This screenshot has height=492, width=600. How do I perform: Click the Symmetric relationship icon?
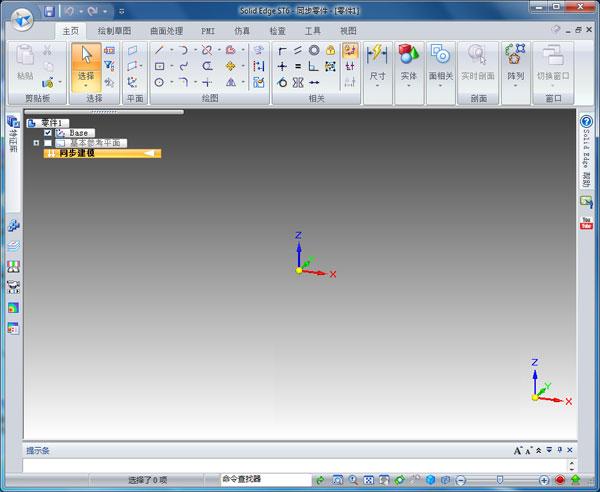(x=298, y=82)
